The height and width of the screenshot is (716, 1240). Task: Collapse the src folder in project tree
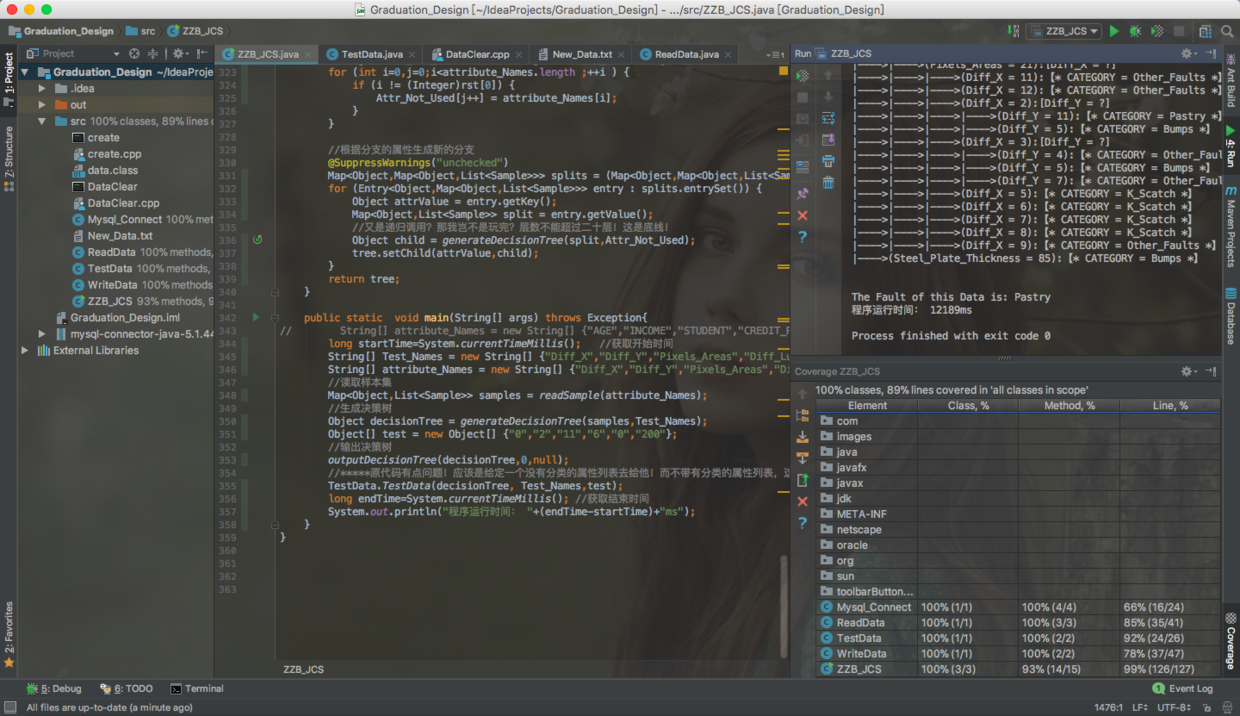pos(42,121)
